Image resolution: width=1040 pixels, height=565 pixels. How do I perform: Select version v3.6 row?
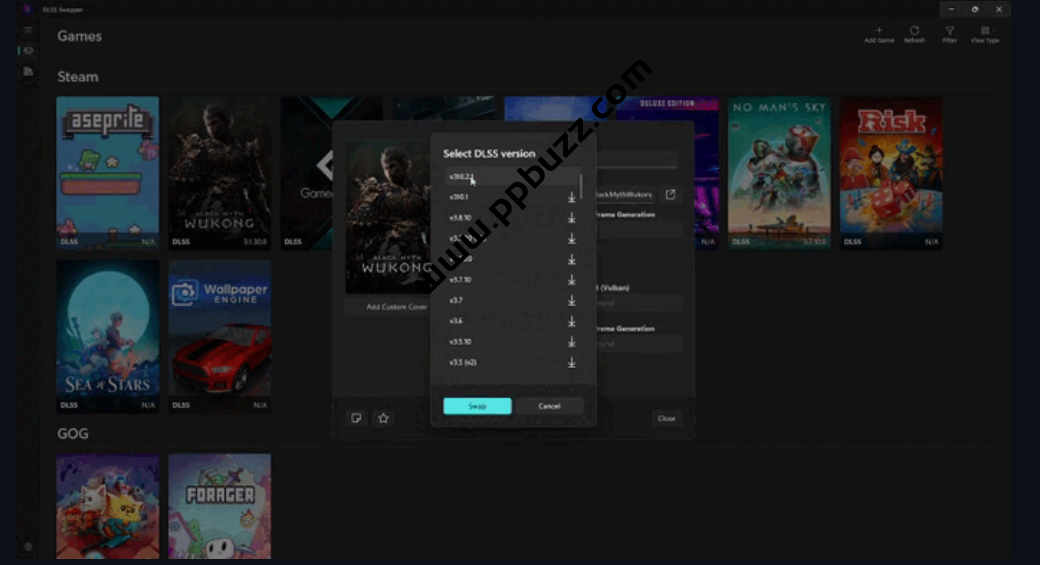point(512,321)
